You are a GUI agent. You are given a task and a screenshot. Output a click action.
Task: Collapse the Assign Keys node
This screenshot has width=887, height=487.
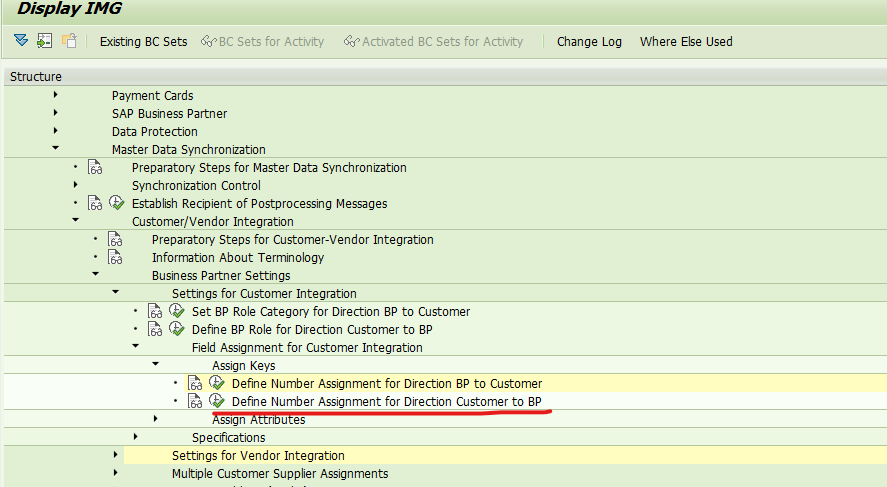[x=156, y=364]
